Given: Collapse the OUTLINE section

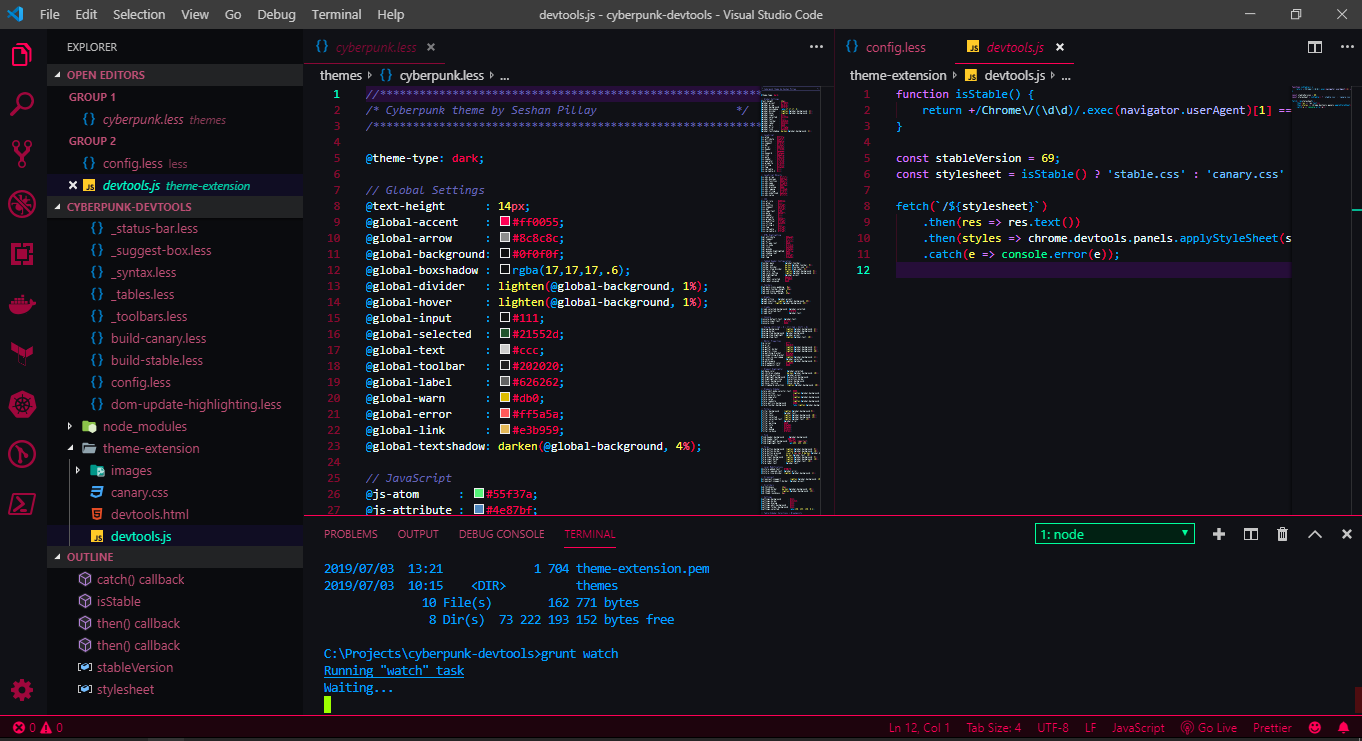Looking at the screenshot, I should tap(175, 557).
